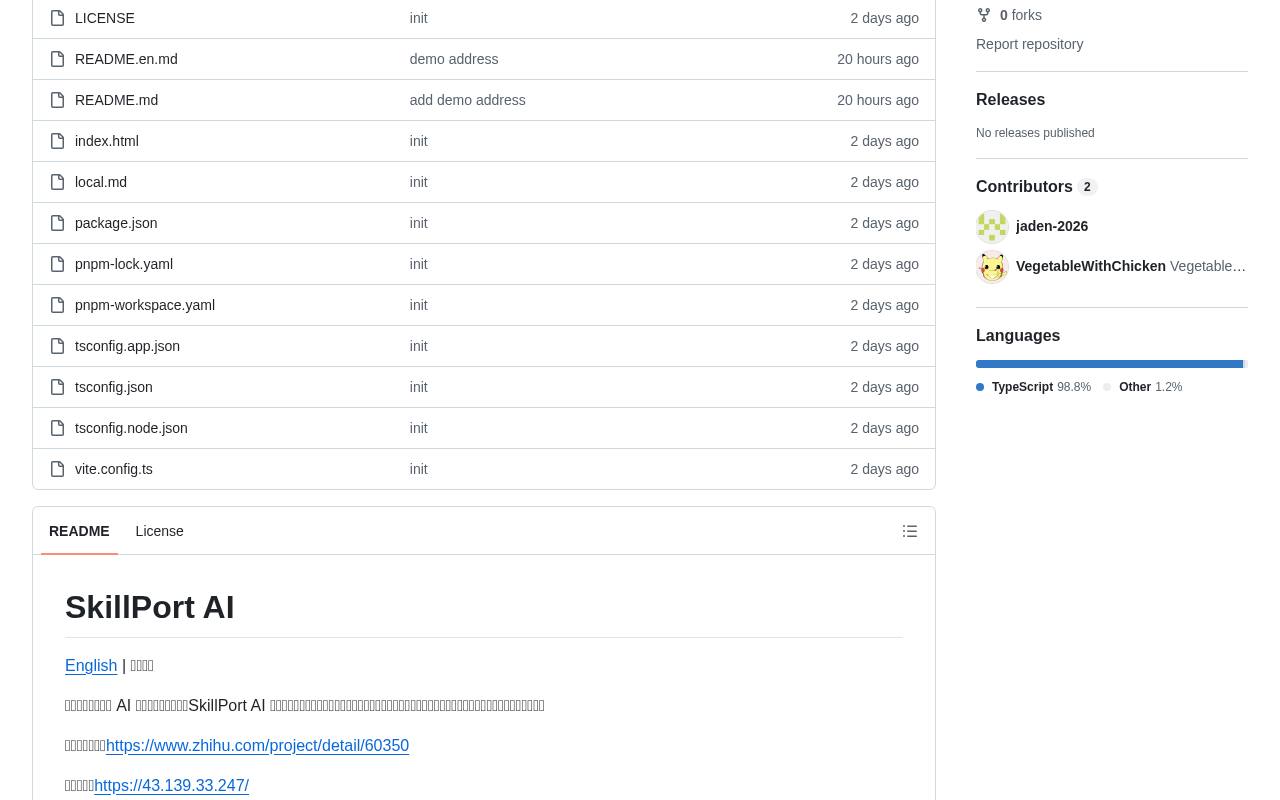Click the file icon beside pnpm-workspace.yaml
Screen dimensions: 1280x800
click(x=57, y=305)
